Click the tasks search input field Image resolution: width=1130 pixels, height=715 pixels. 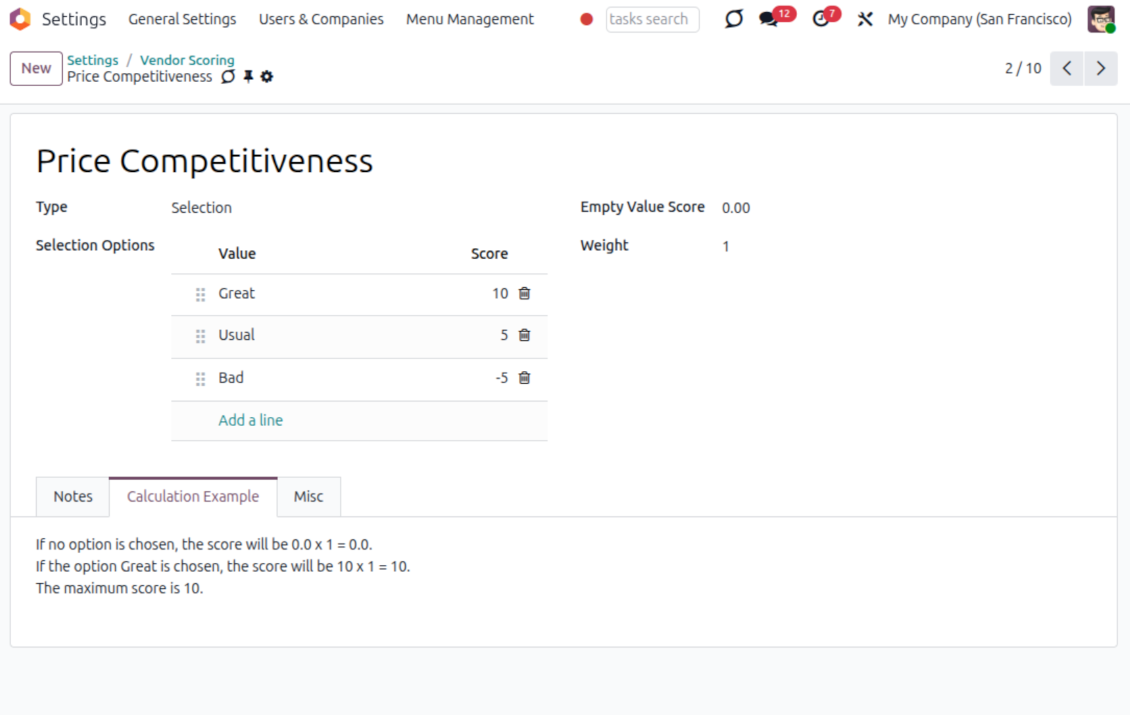[x=652, y=19]
